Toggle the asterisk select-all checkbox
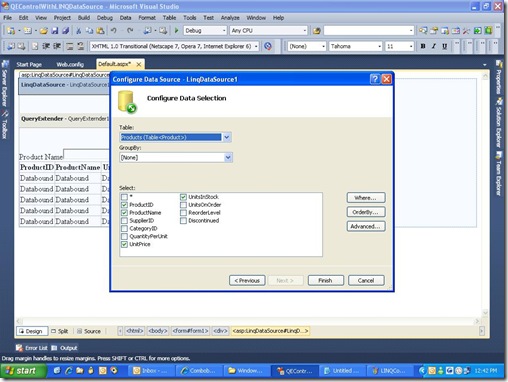 pyautogui.click(x=124, y=197)
